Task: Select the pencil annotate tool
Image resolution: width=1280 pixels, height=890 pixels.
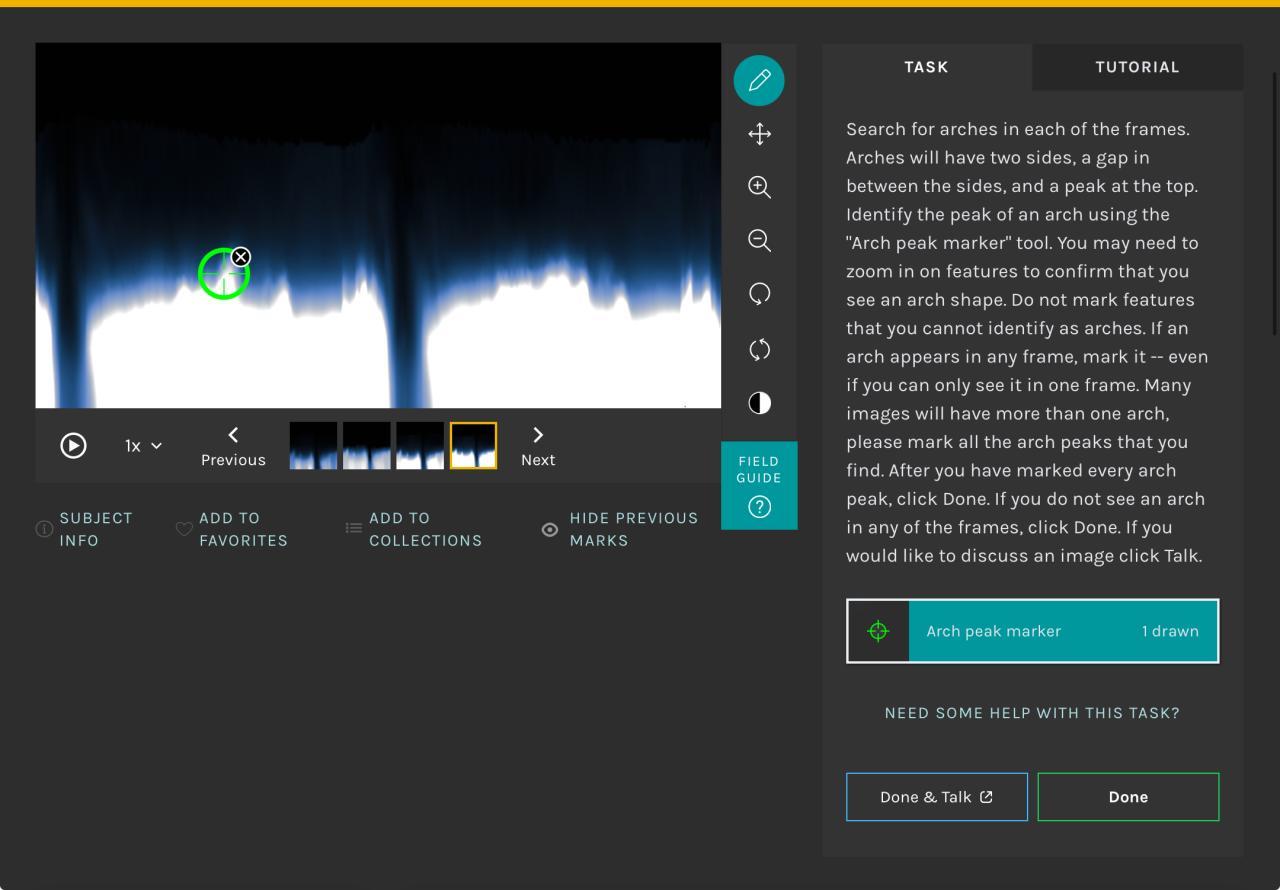Action: click(x=759, y=80)
